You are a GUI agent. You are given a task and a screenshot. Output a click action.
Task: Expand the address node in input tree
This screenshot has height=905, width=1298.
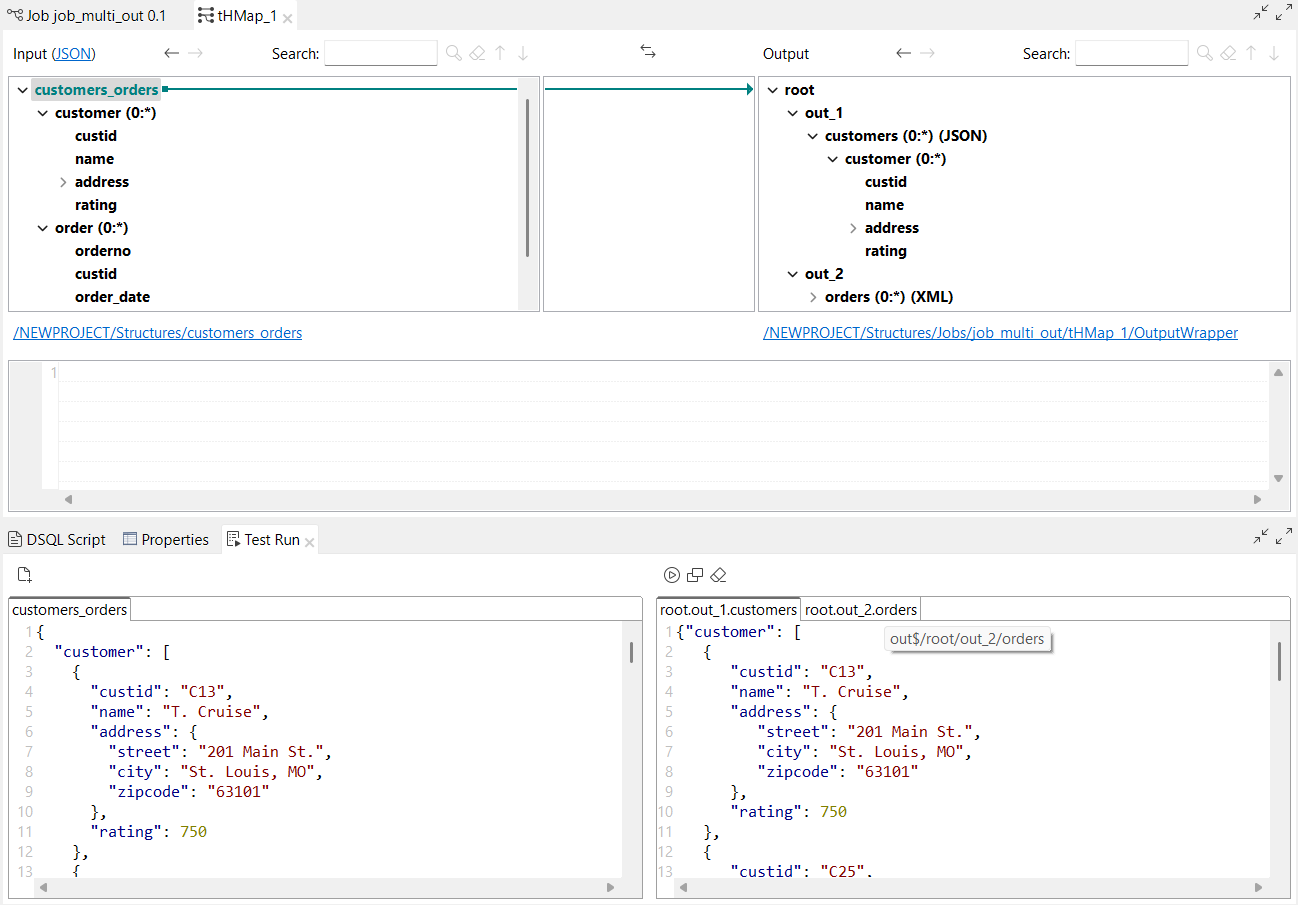[61, 181]
